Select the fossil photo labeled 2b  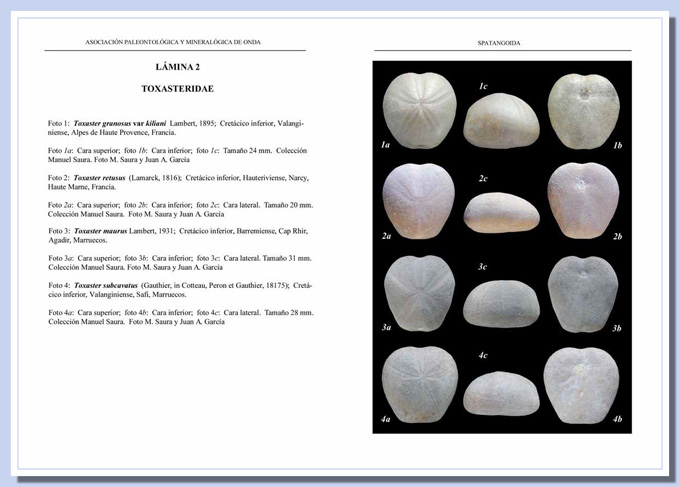583,201
